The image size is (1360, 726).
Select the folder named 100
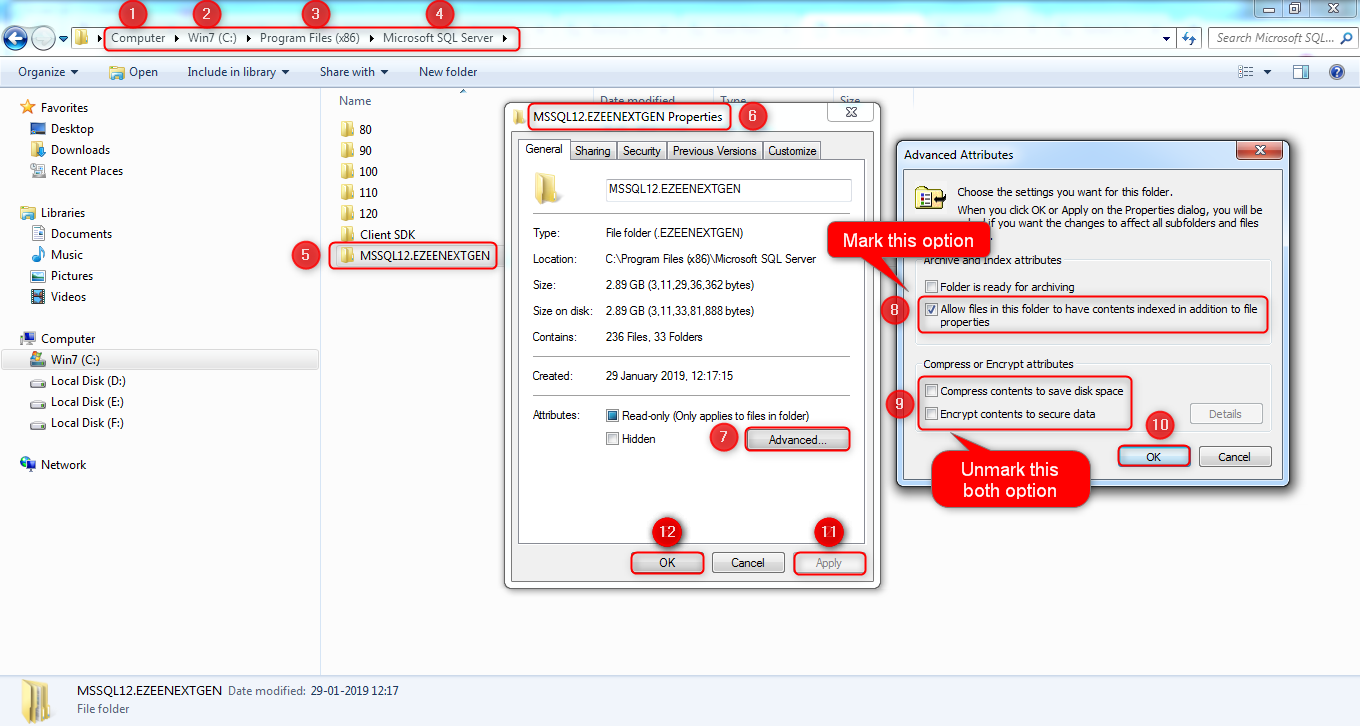point(368,171)
